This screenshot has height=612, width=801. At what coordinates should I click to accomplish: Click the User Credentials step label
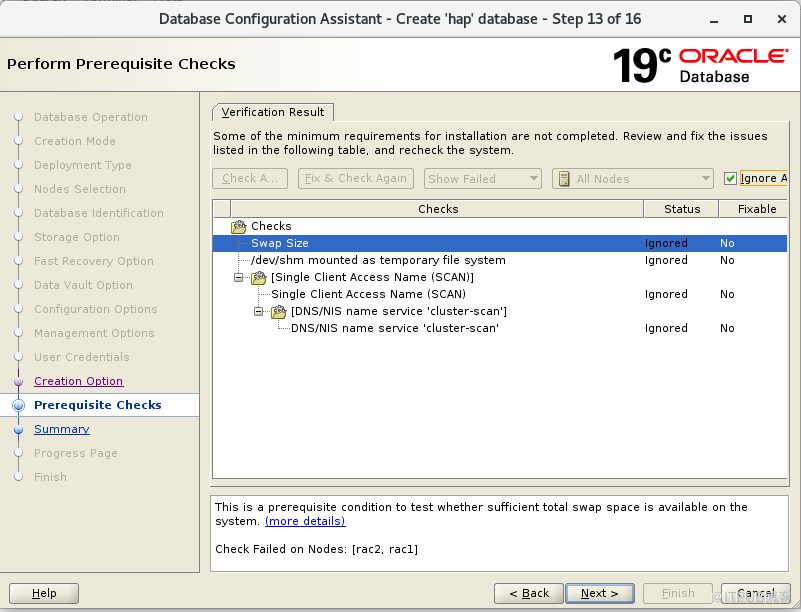coord(82,357)
